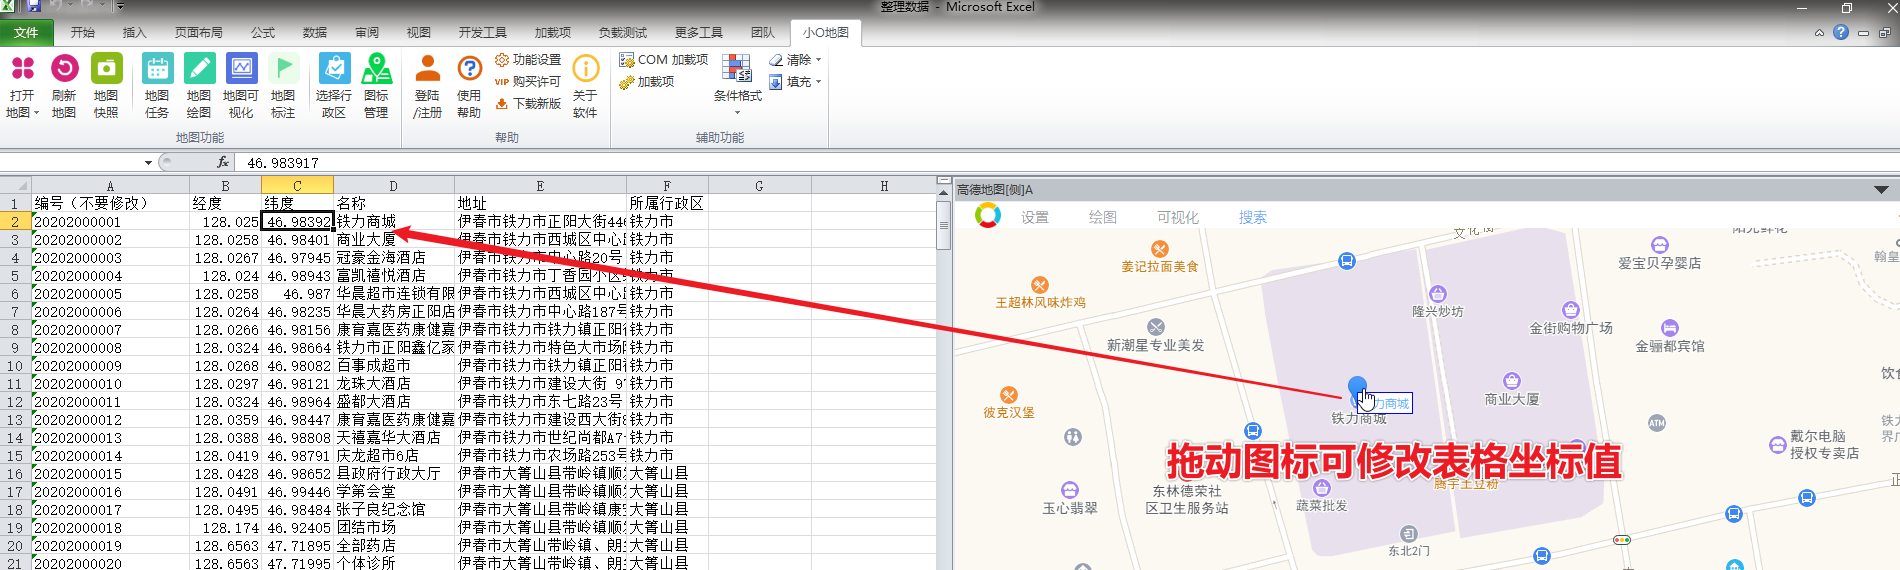This screenshot has width=1900, height=570.
Task: Click the Select All corner of the sheet
Action: 15,185
